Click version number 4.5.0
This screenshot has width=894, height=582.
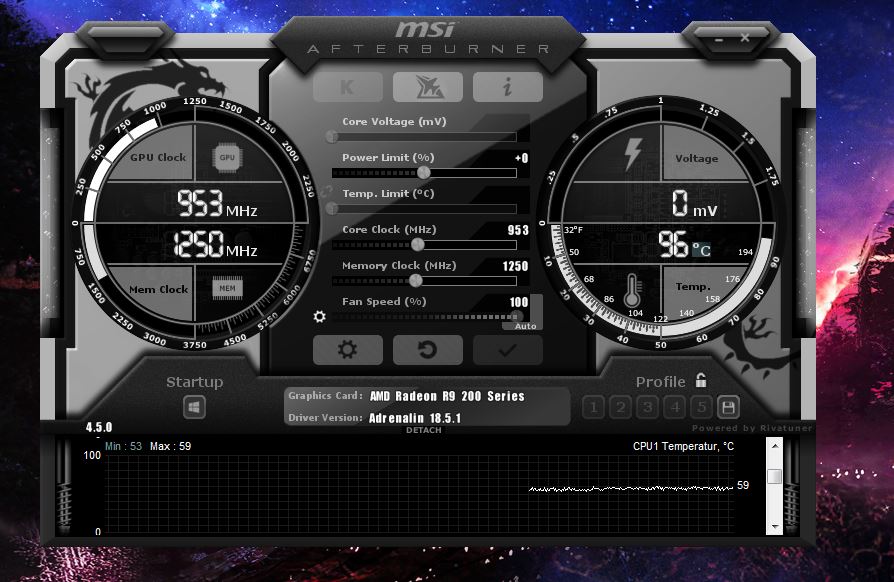click(99, 428)
